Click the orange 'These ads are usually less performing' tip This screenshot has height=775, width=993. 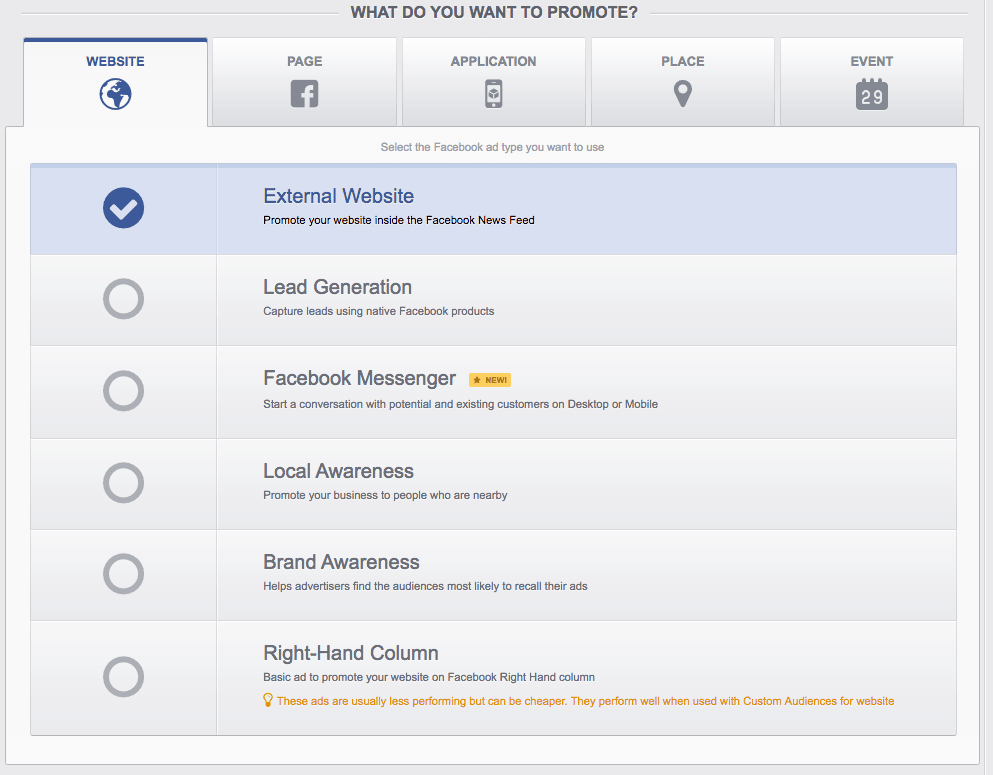(585, 702)
